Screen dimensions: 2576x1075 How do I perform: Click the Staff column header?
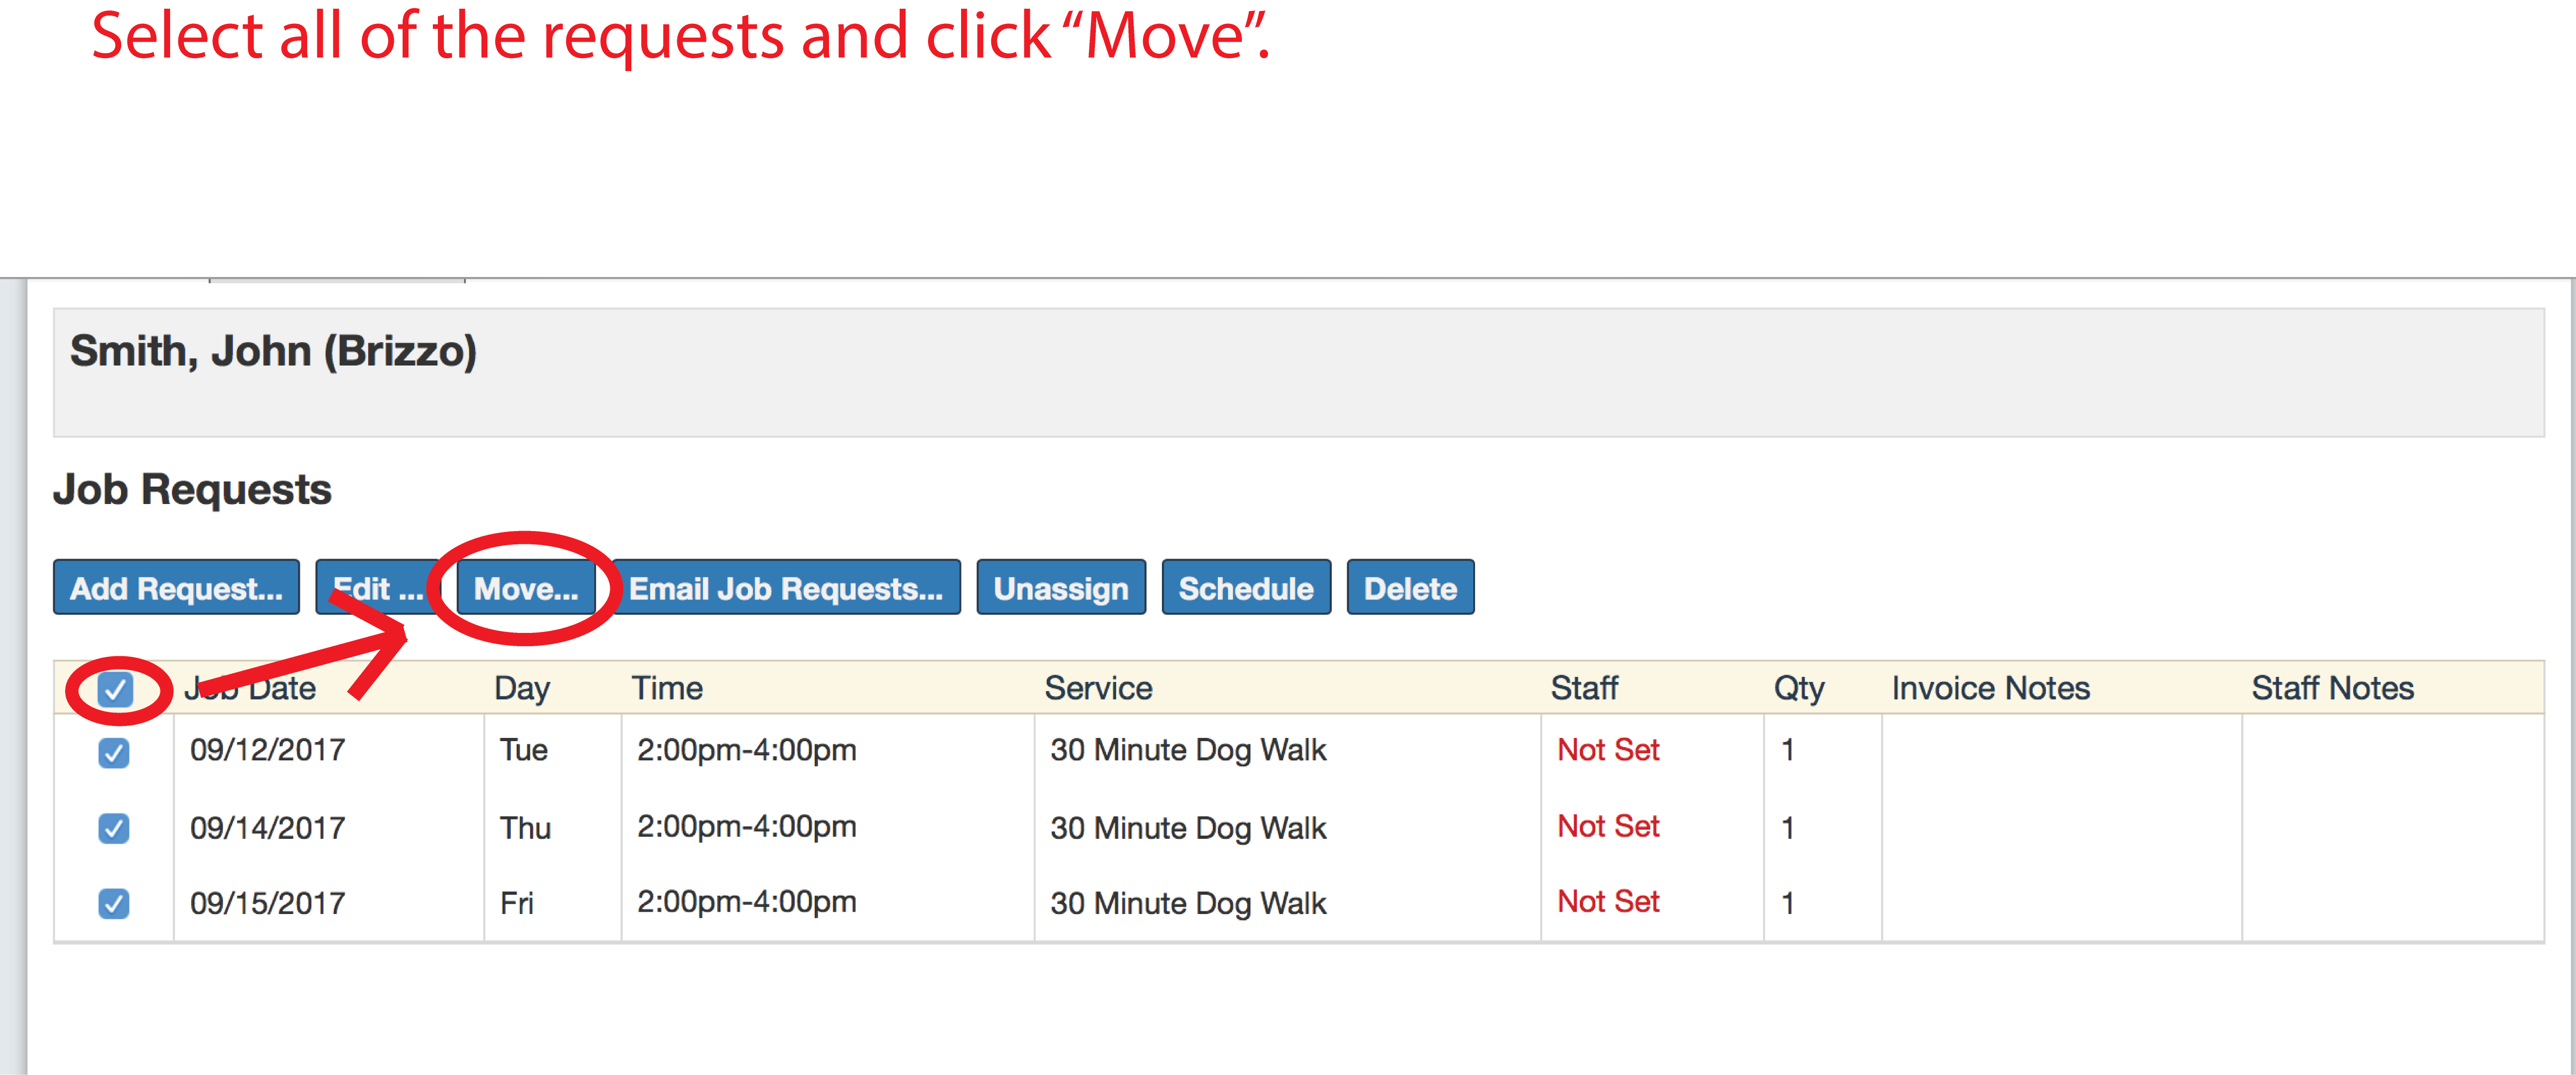pos(1584,688)
